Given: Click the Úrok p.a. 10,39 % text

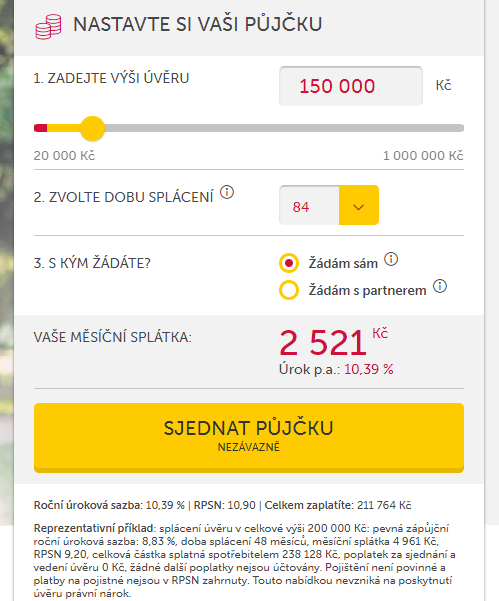Looking at the screenshot, I should [336, 369].
